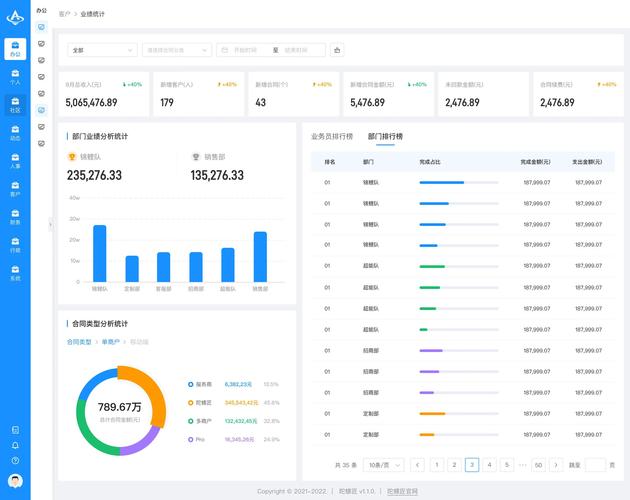
Task: Select the 社区 icon in the sidebar
Action: click(15, 105)
